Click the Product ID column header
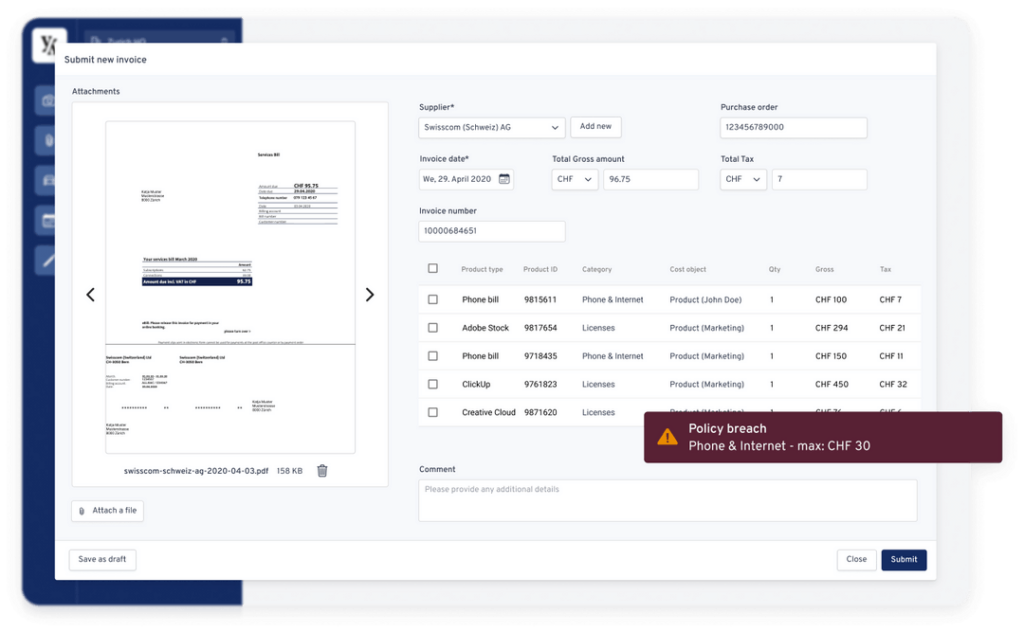 coord(540,269)
